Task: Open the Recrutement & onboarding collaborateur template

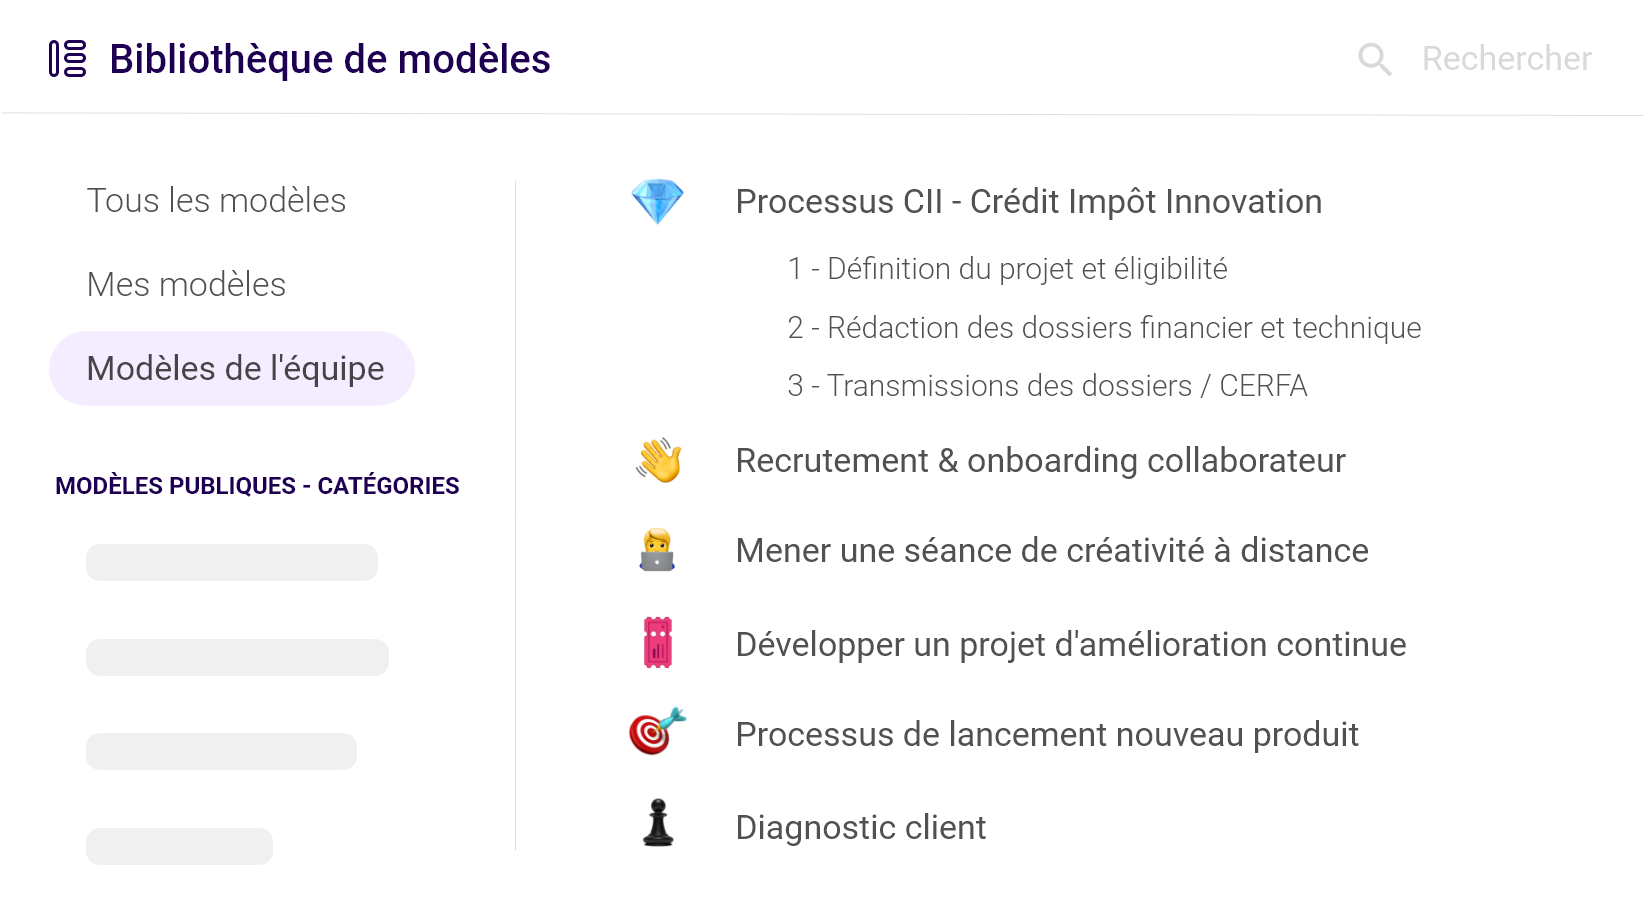Action: click(x=1040, y=461)
